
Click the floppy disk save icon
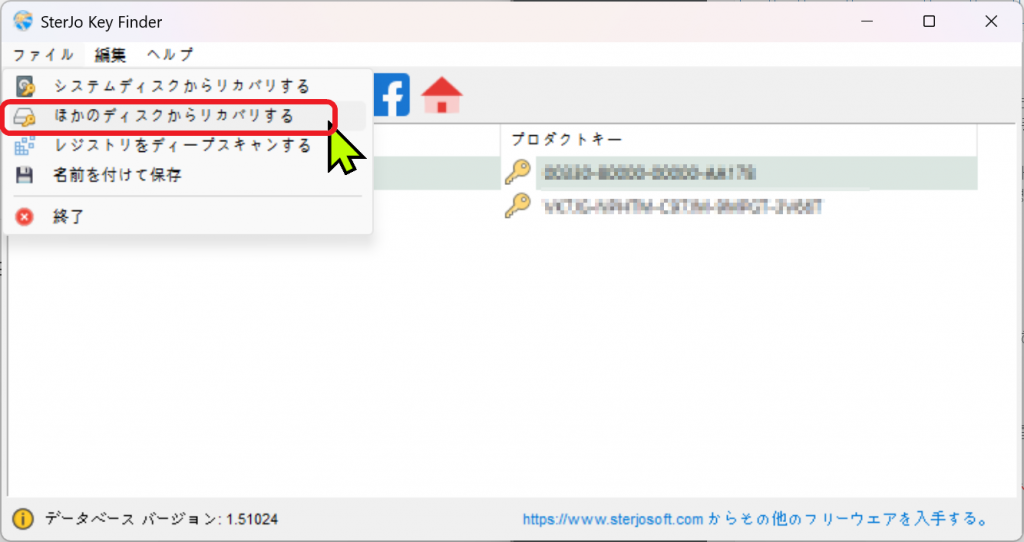(25, 175)
